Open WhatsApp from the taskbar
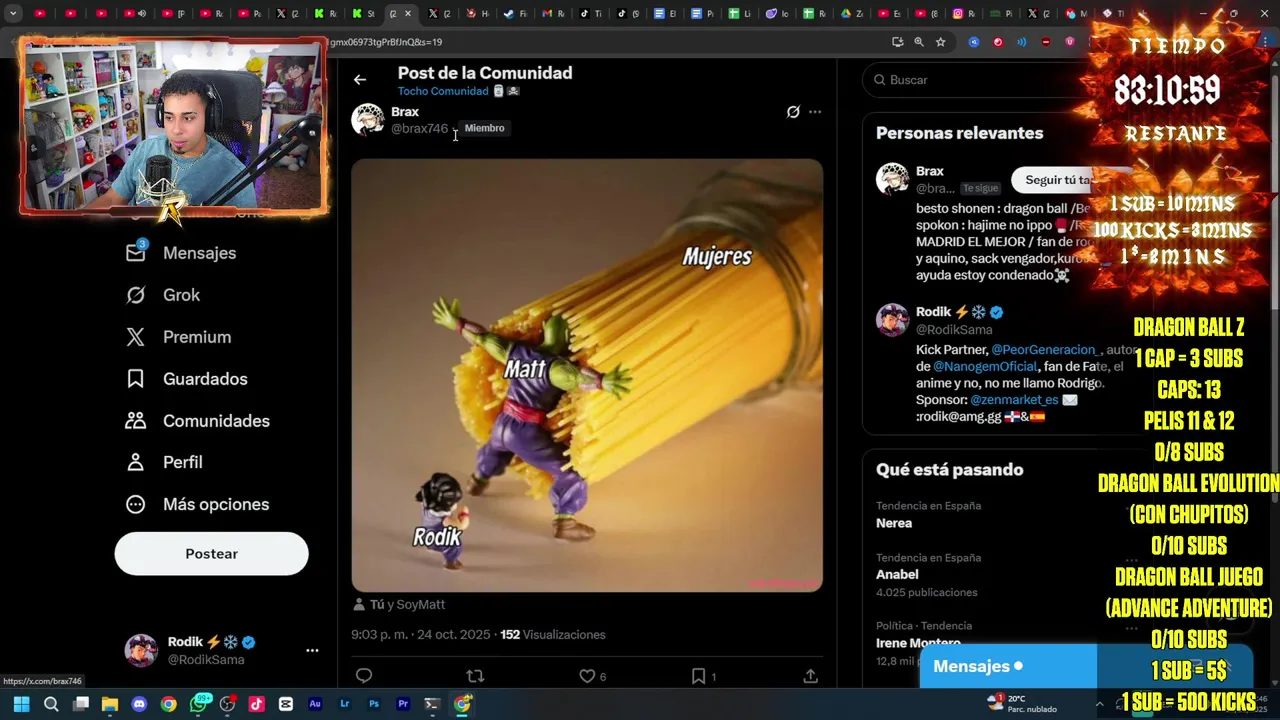The height and width of the screenshot is (720, 1280). click(199, 704)
